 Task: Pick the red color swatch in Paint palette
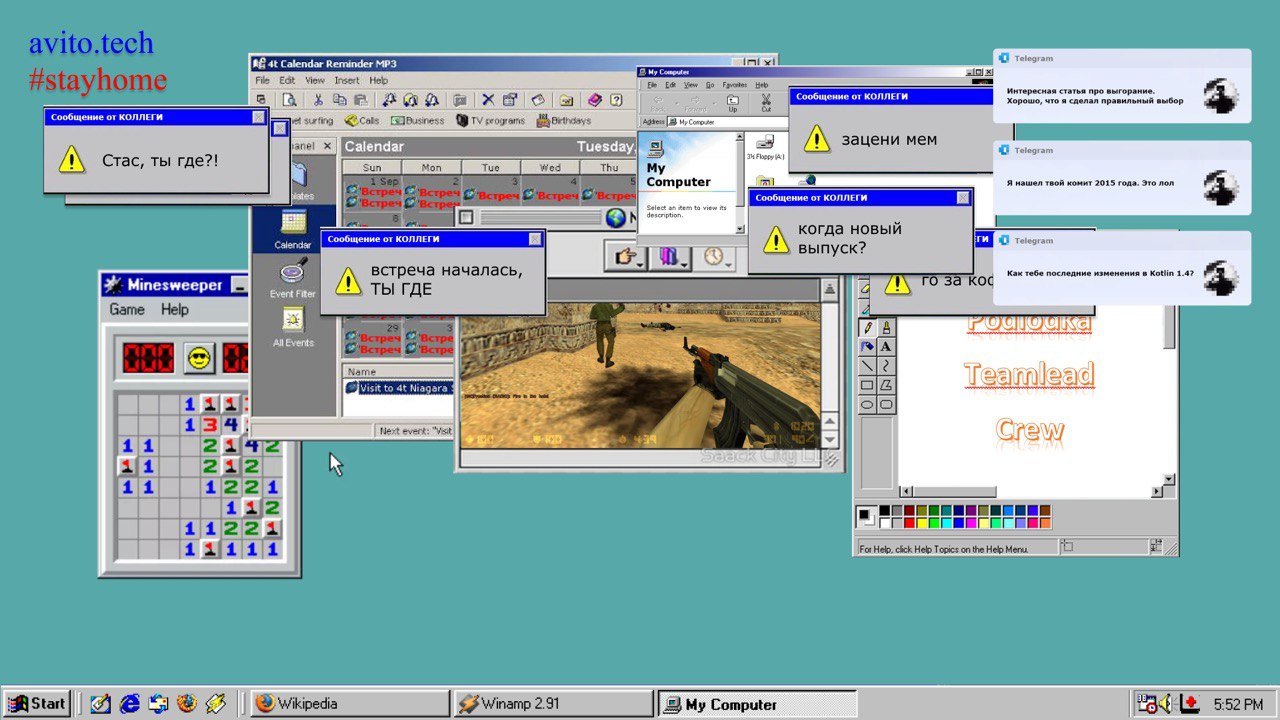[909, 522]
